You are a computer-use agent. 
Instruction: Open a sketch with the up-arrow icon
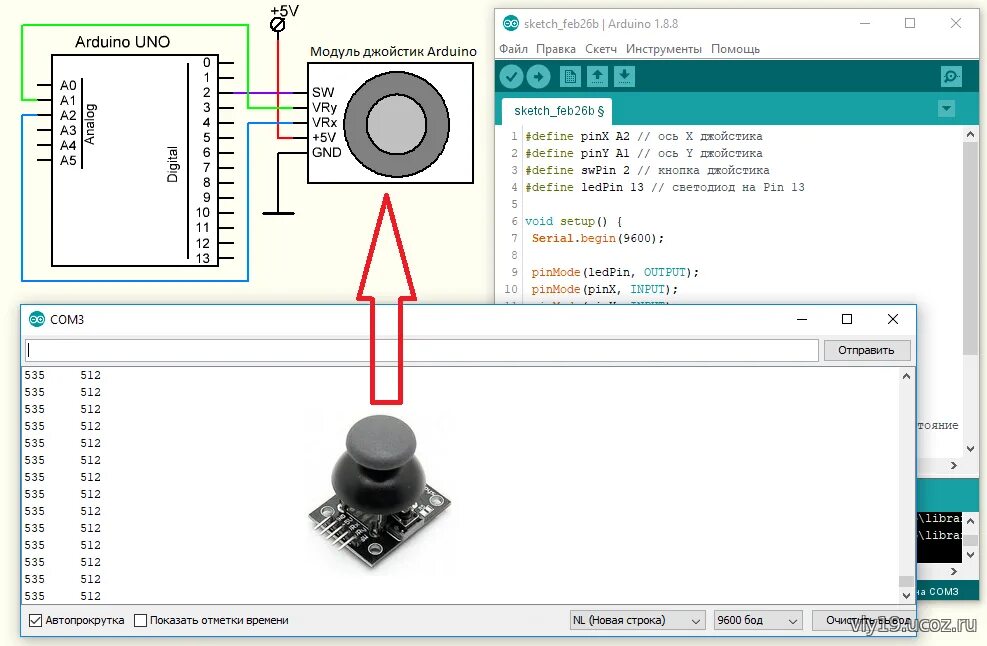coord(597,77)
